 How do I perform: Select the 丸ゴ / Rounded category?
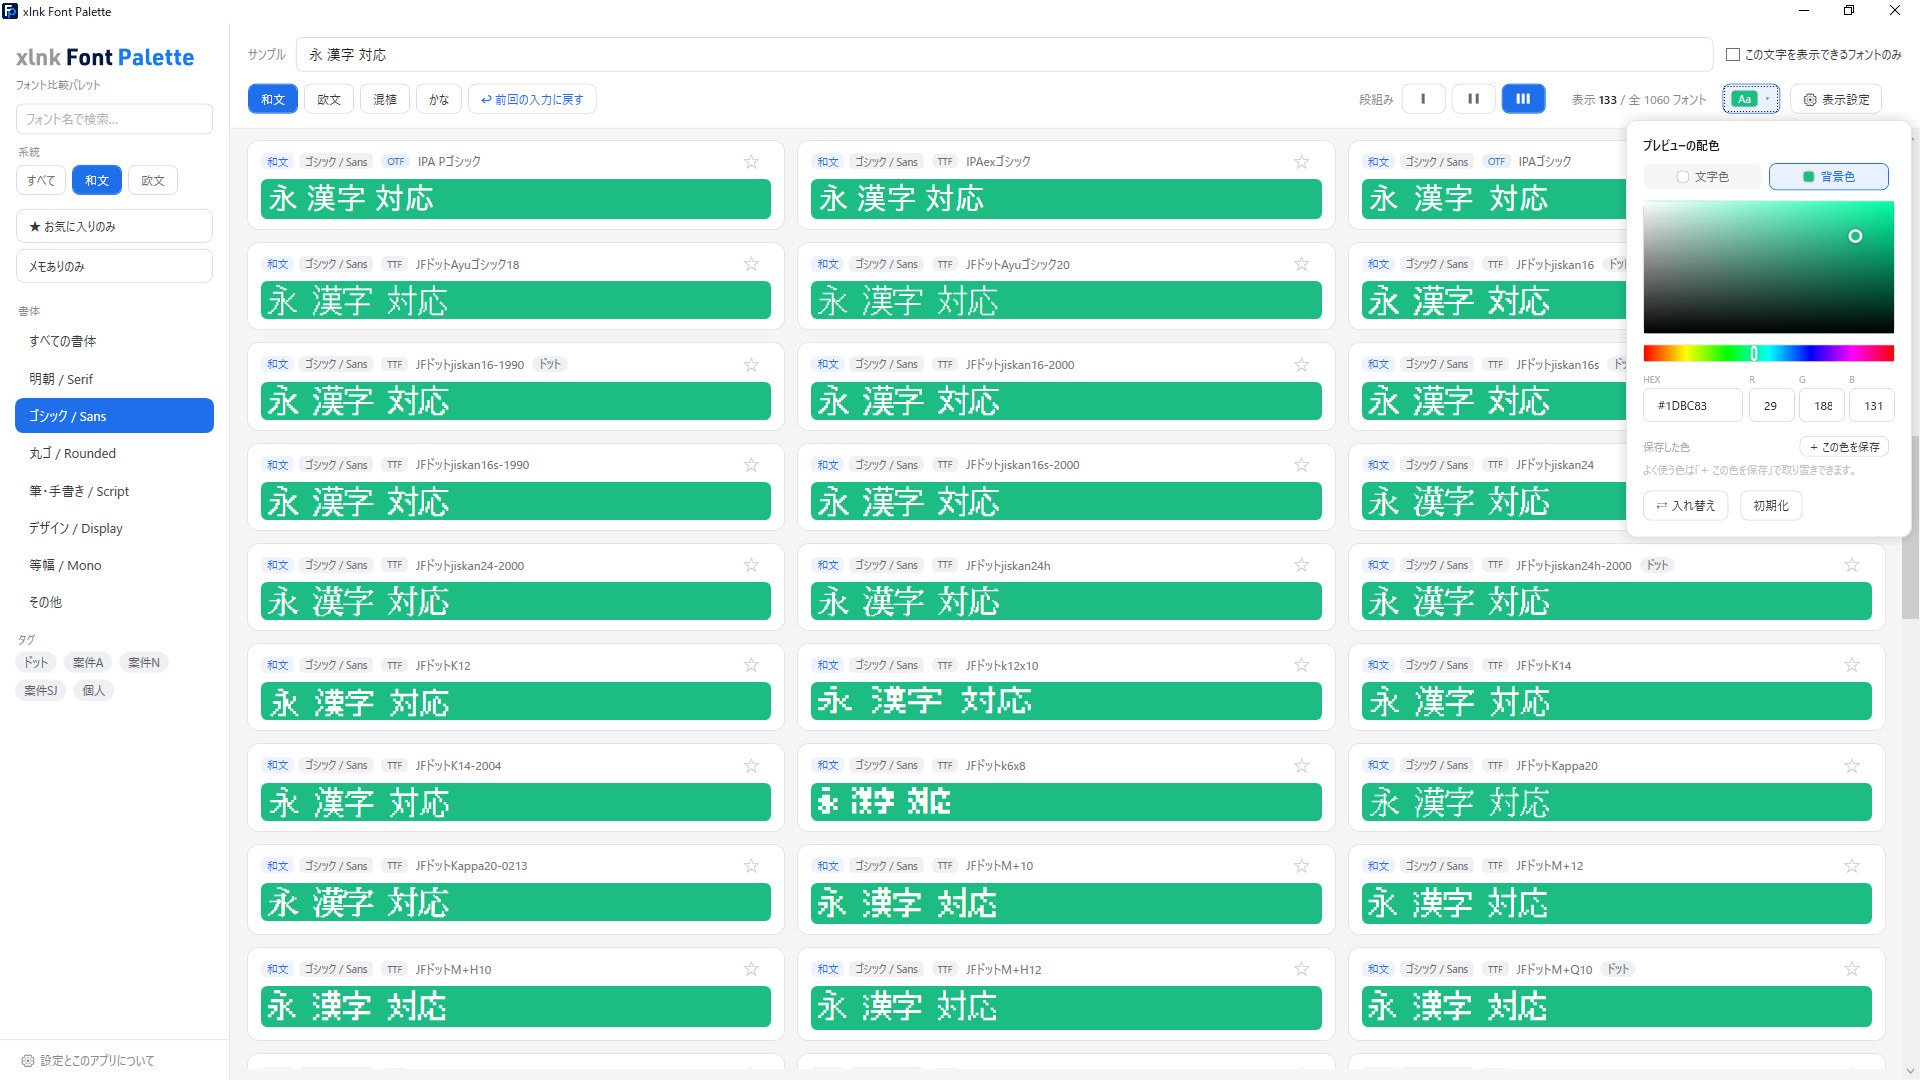(x=114, y=453)
